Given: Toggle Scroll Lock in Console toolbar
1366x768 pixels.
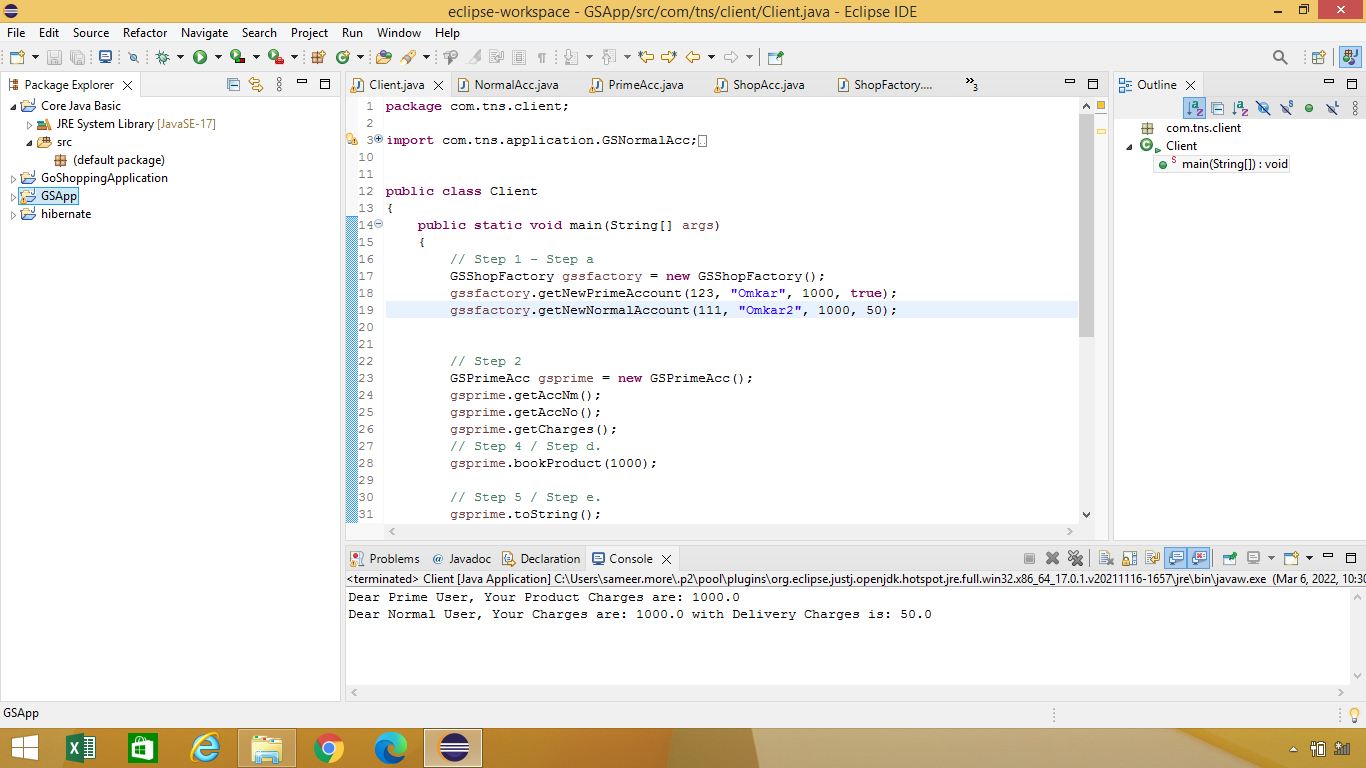Looking at the screenshot, I should click(1129, 559).
